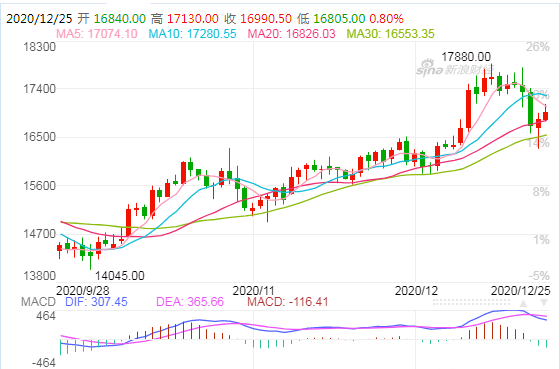This screenshot has width=560, height=369.
Task: Select the MA5 legend label
Action: [x=97, y=34]
